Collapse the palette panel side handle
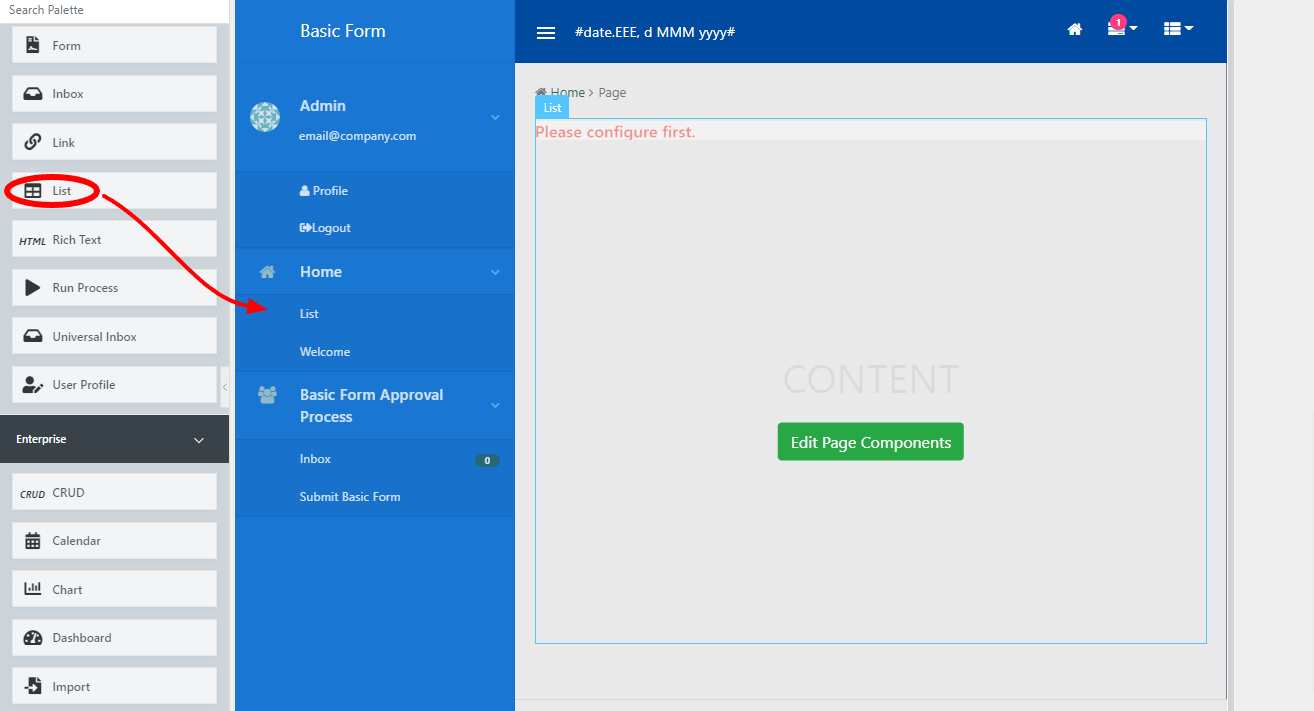 point(224,386)
